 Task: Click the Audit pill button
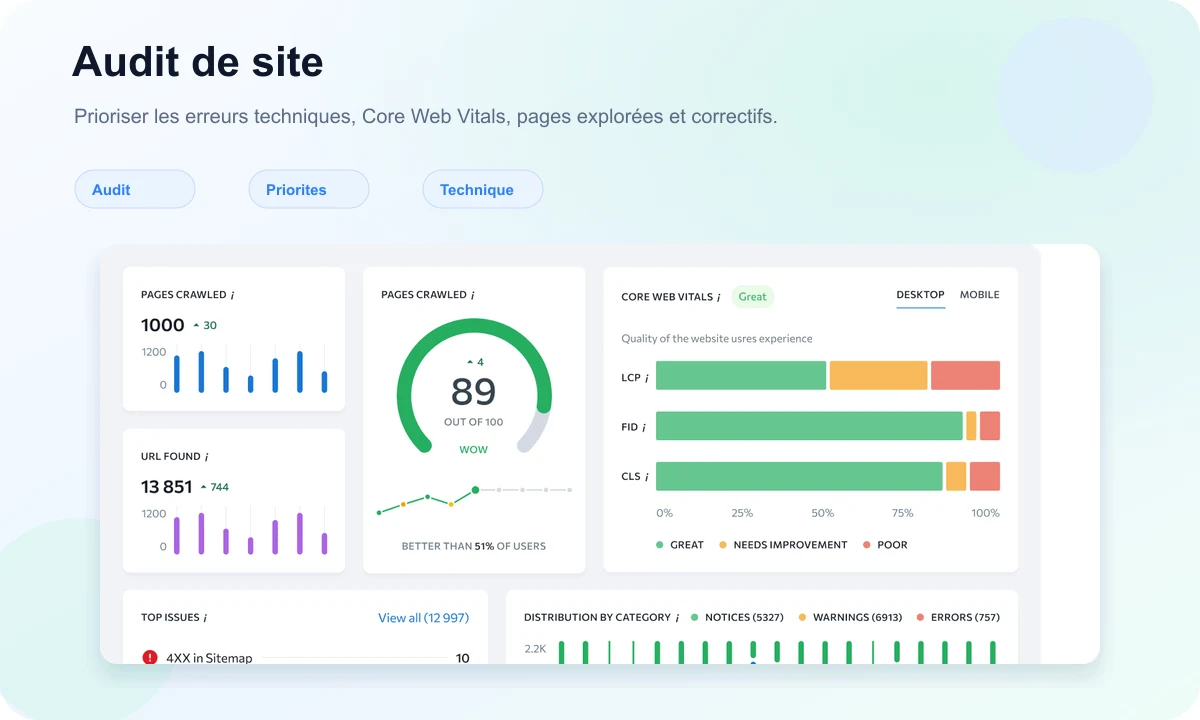pyautogui.click(x=135, y=189)
